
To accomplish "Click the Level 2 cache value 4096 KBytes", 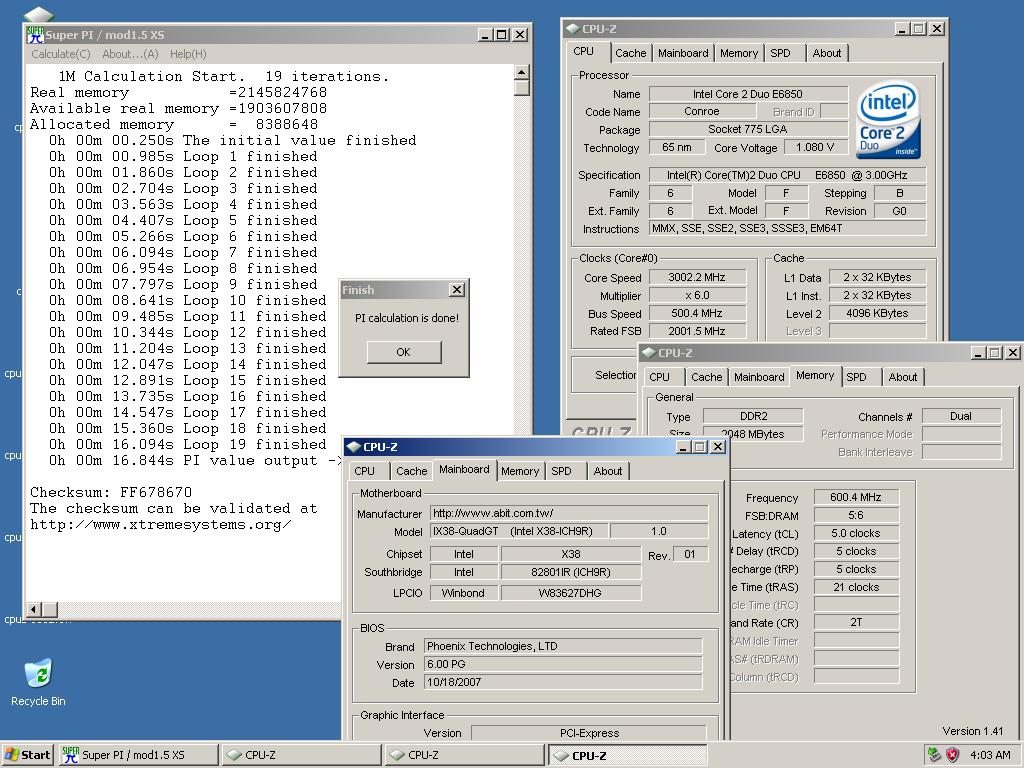I will click(x=877, y=313).
